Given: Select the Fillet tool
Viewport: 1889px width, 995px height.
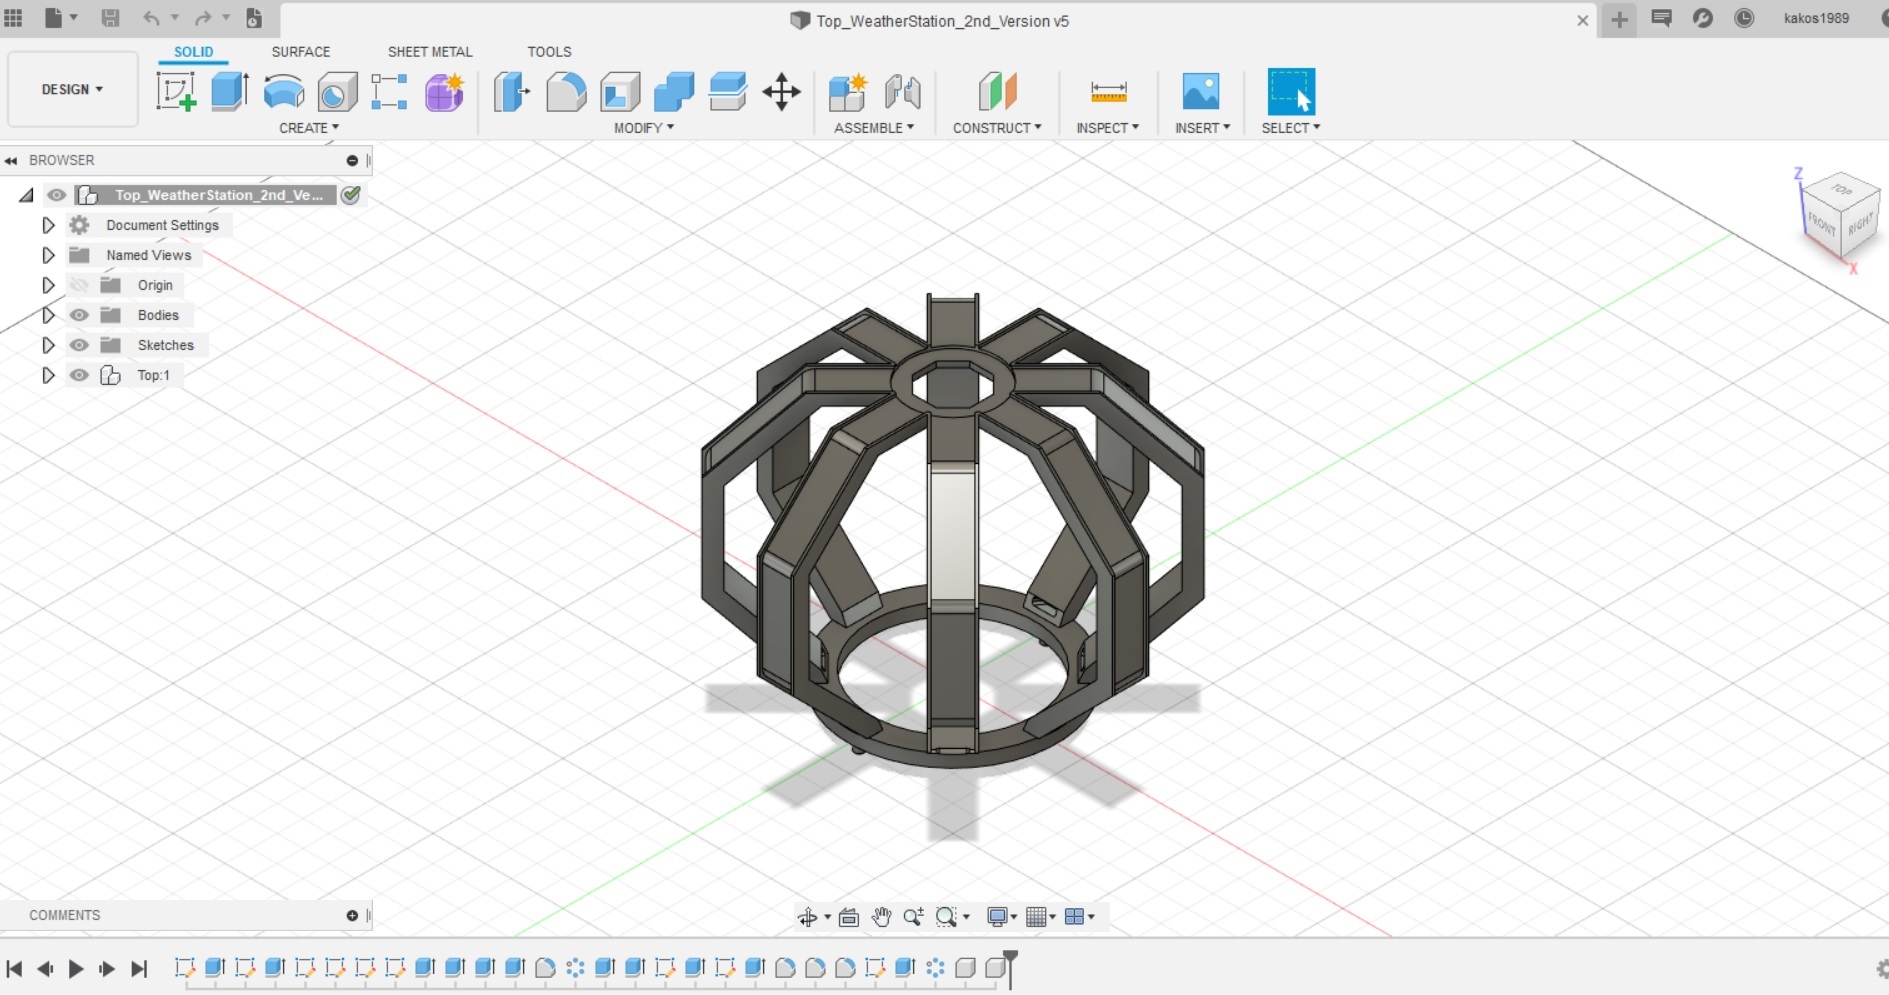Looking at the screenshot, I should tap(566, 92).
